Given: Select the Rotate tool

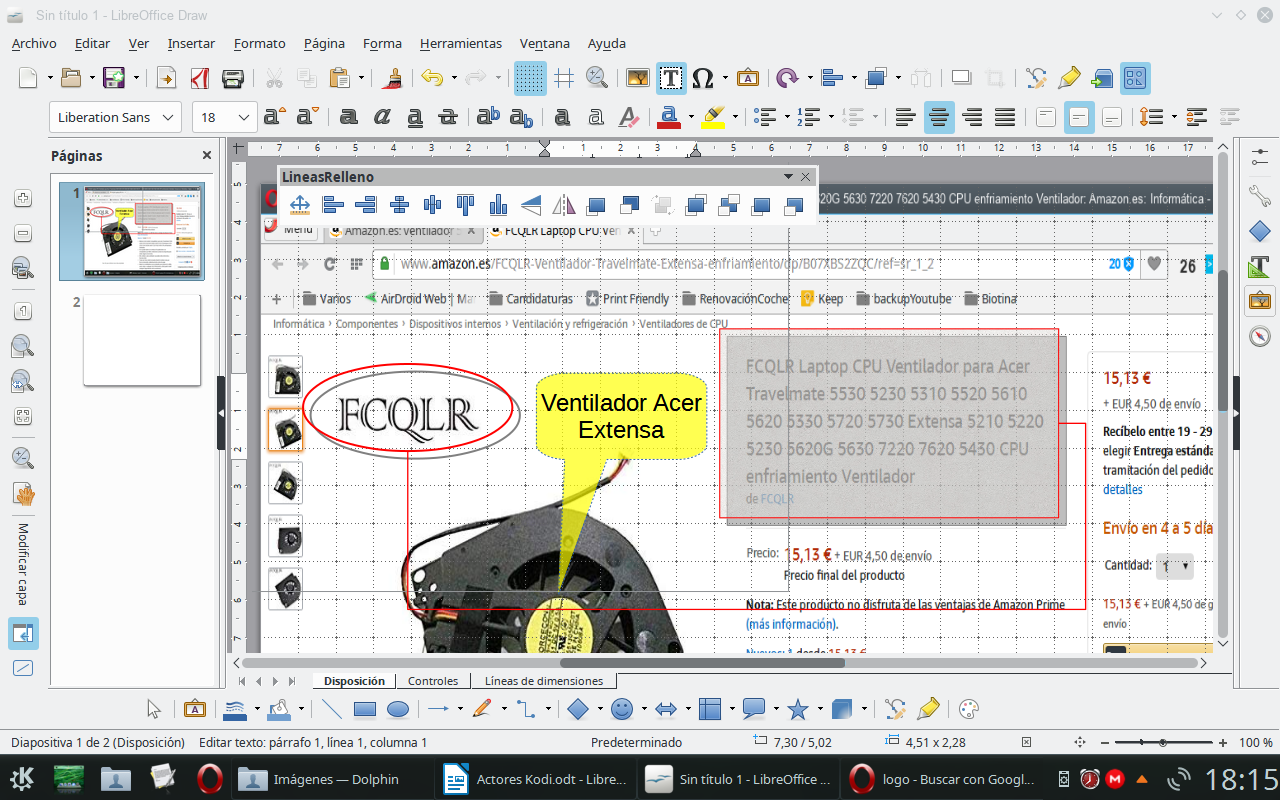Looking at the screenshot, I should (x=786, y=78).
